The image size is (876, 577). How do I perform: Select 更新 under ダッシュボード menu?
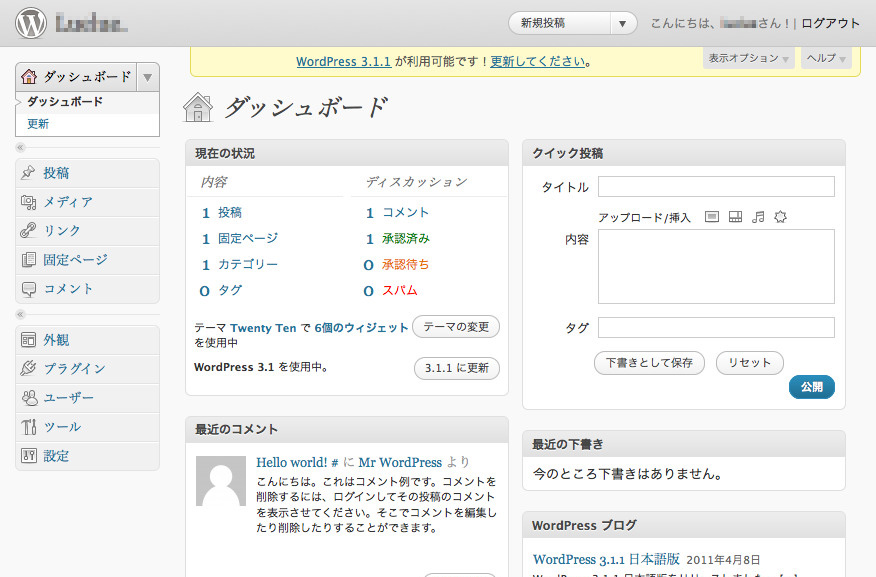[36, 122]
